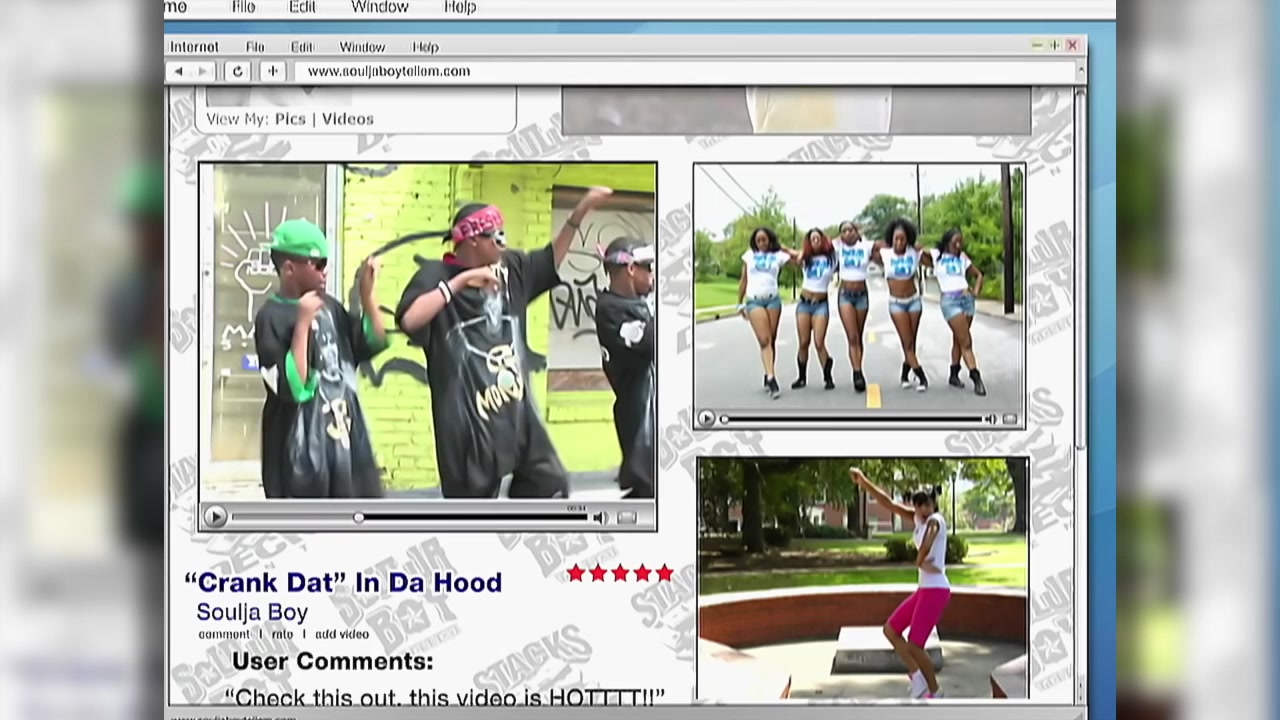The height and width of the screenshot is (720, 1280).
Task: Click the soulja boy URL address field
Action: pos(685,71)
